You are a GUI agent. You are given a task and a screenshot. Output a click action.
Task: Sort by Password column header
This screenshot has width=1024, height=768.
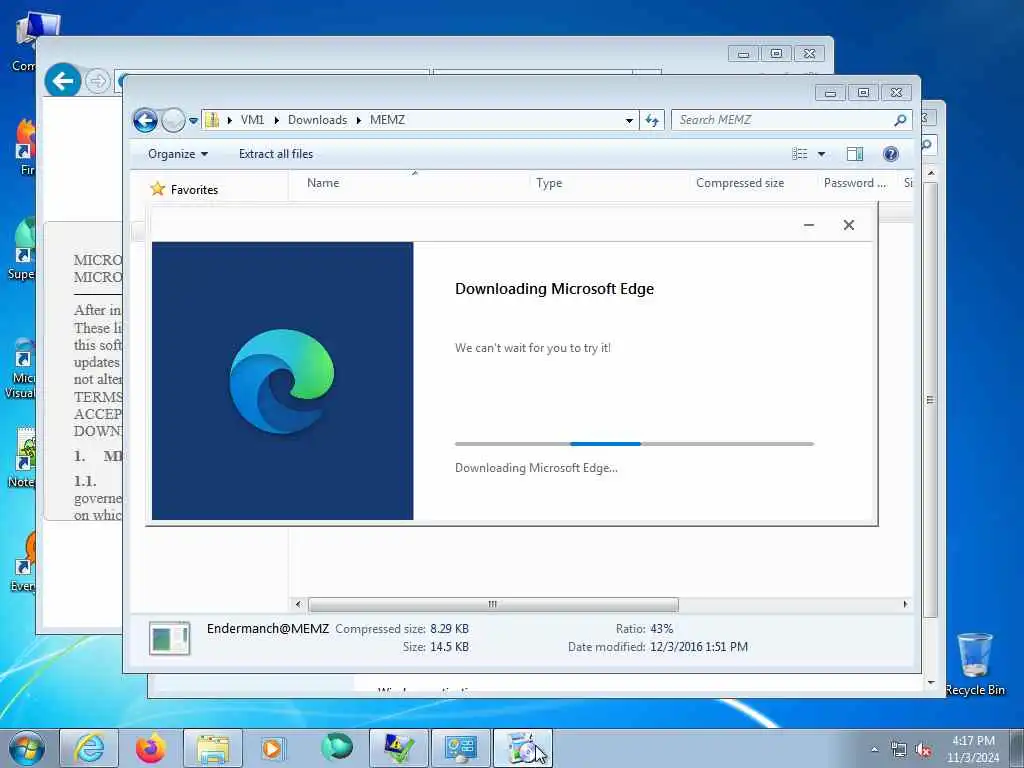855,184
